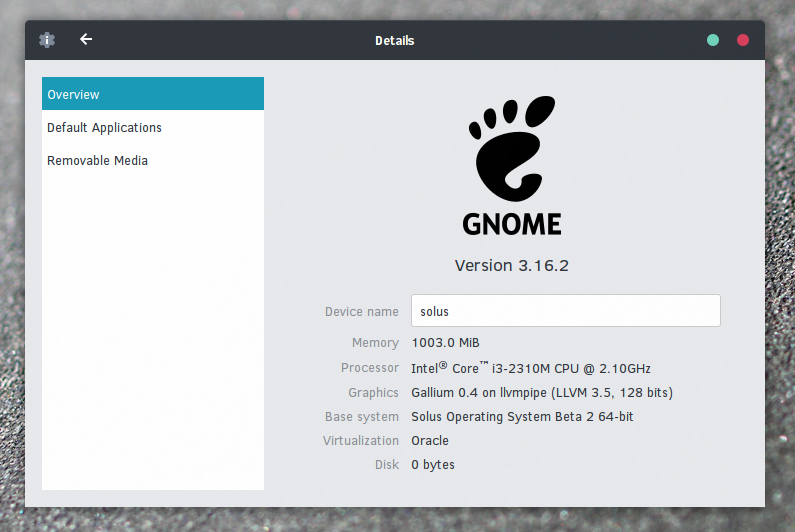Open Default Applications section

(x=153, y=127)
